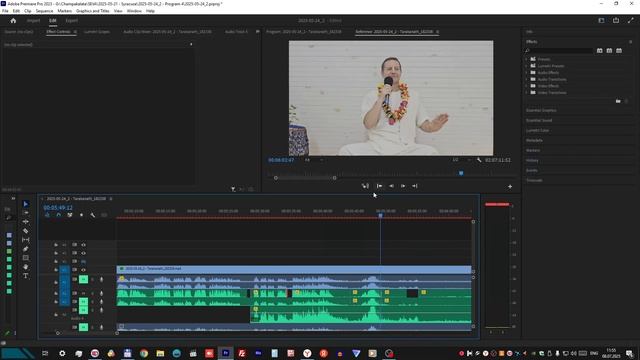Viewport: 640px width, 360px height.
Task: Select the Selection tool in the toolbar
Action: (x=25, y=204)
